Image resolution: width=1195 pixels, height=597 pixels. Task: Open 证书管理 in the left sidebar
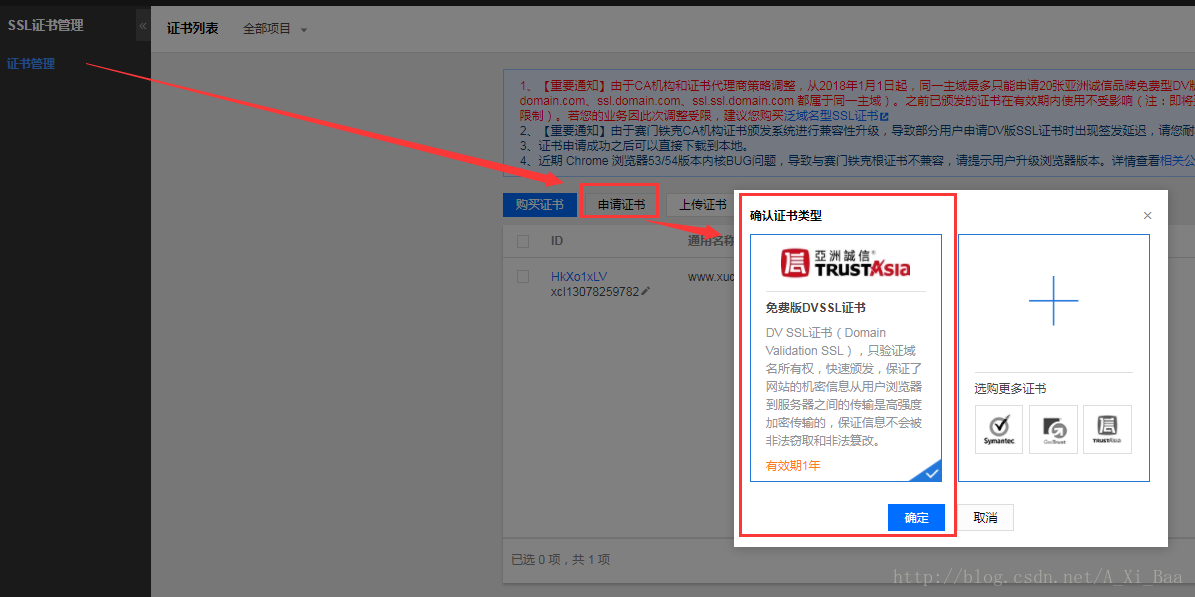pyautogui.click(x=31, y=64)
